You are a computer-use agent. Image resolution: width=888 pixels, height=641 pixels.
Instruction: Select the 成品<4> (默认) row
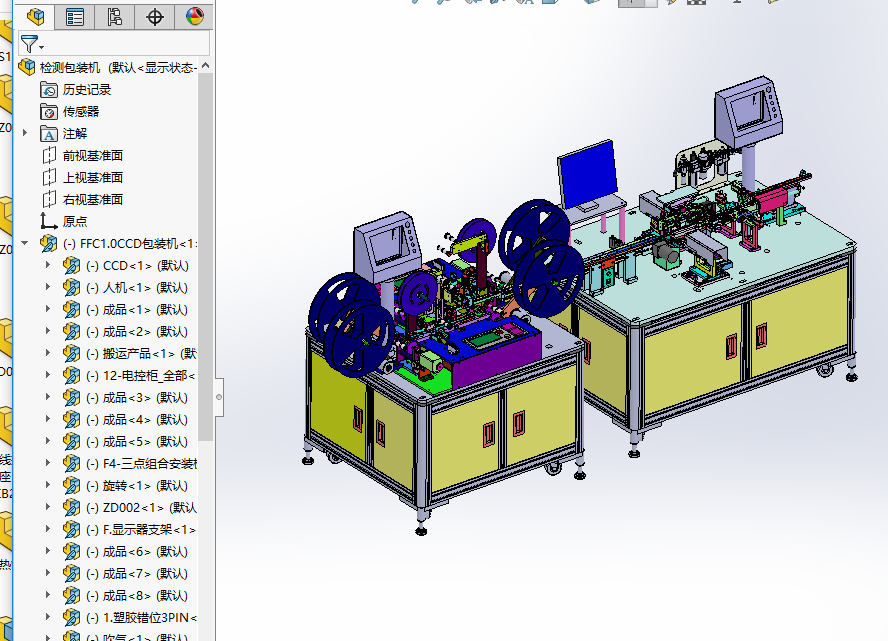pyautogui.click(x=136, y=420)
